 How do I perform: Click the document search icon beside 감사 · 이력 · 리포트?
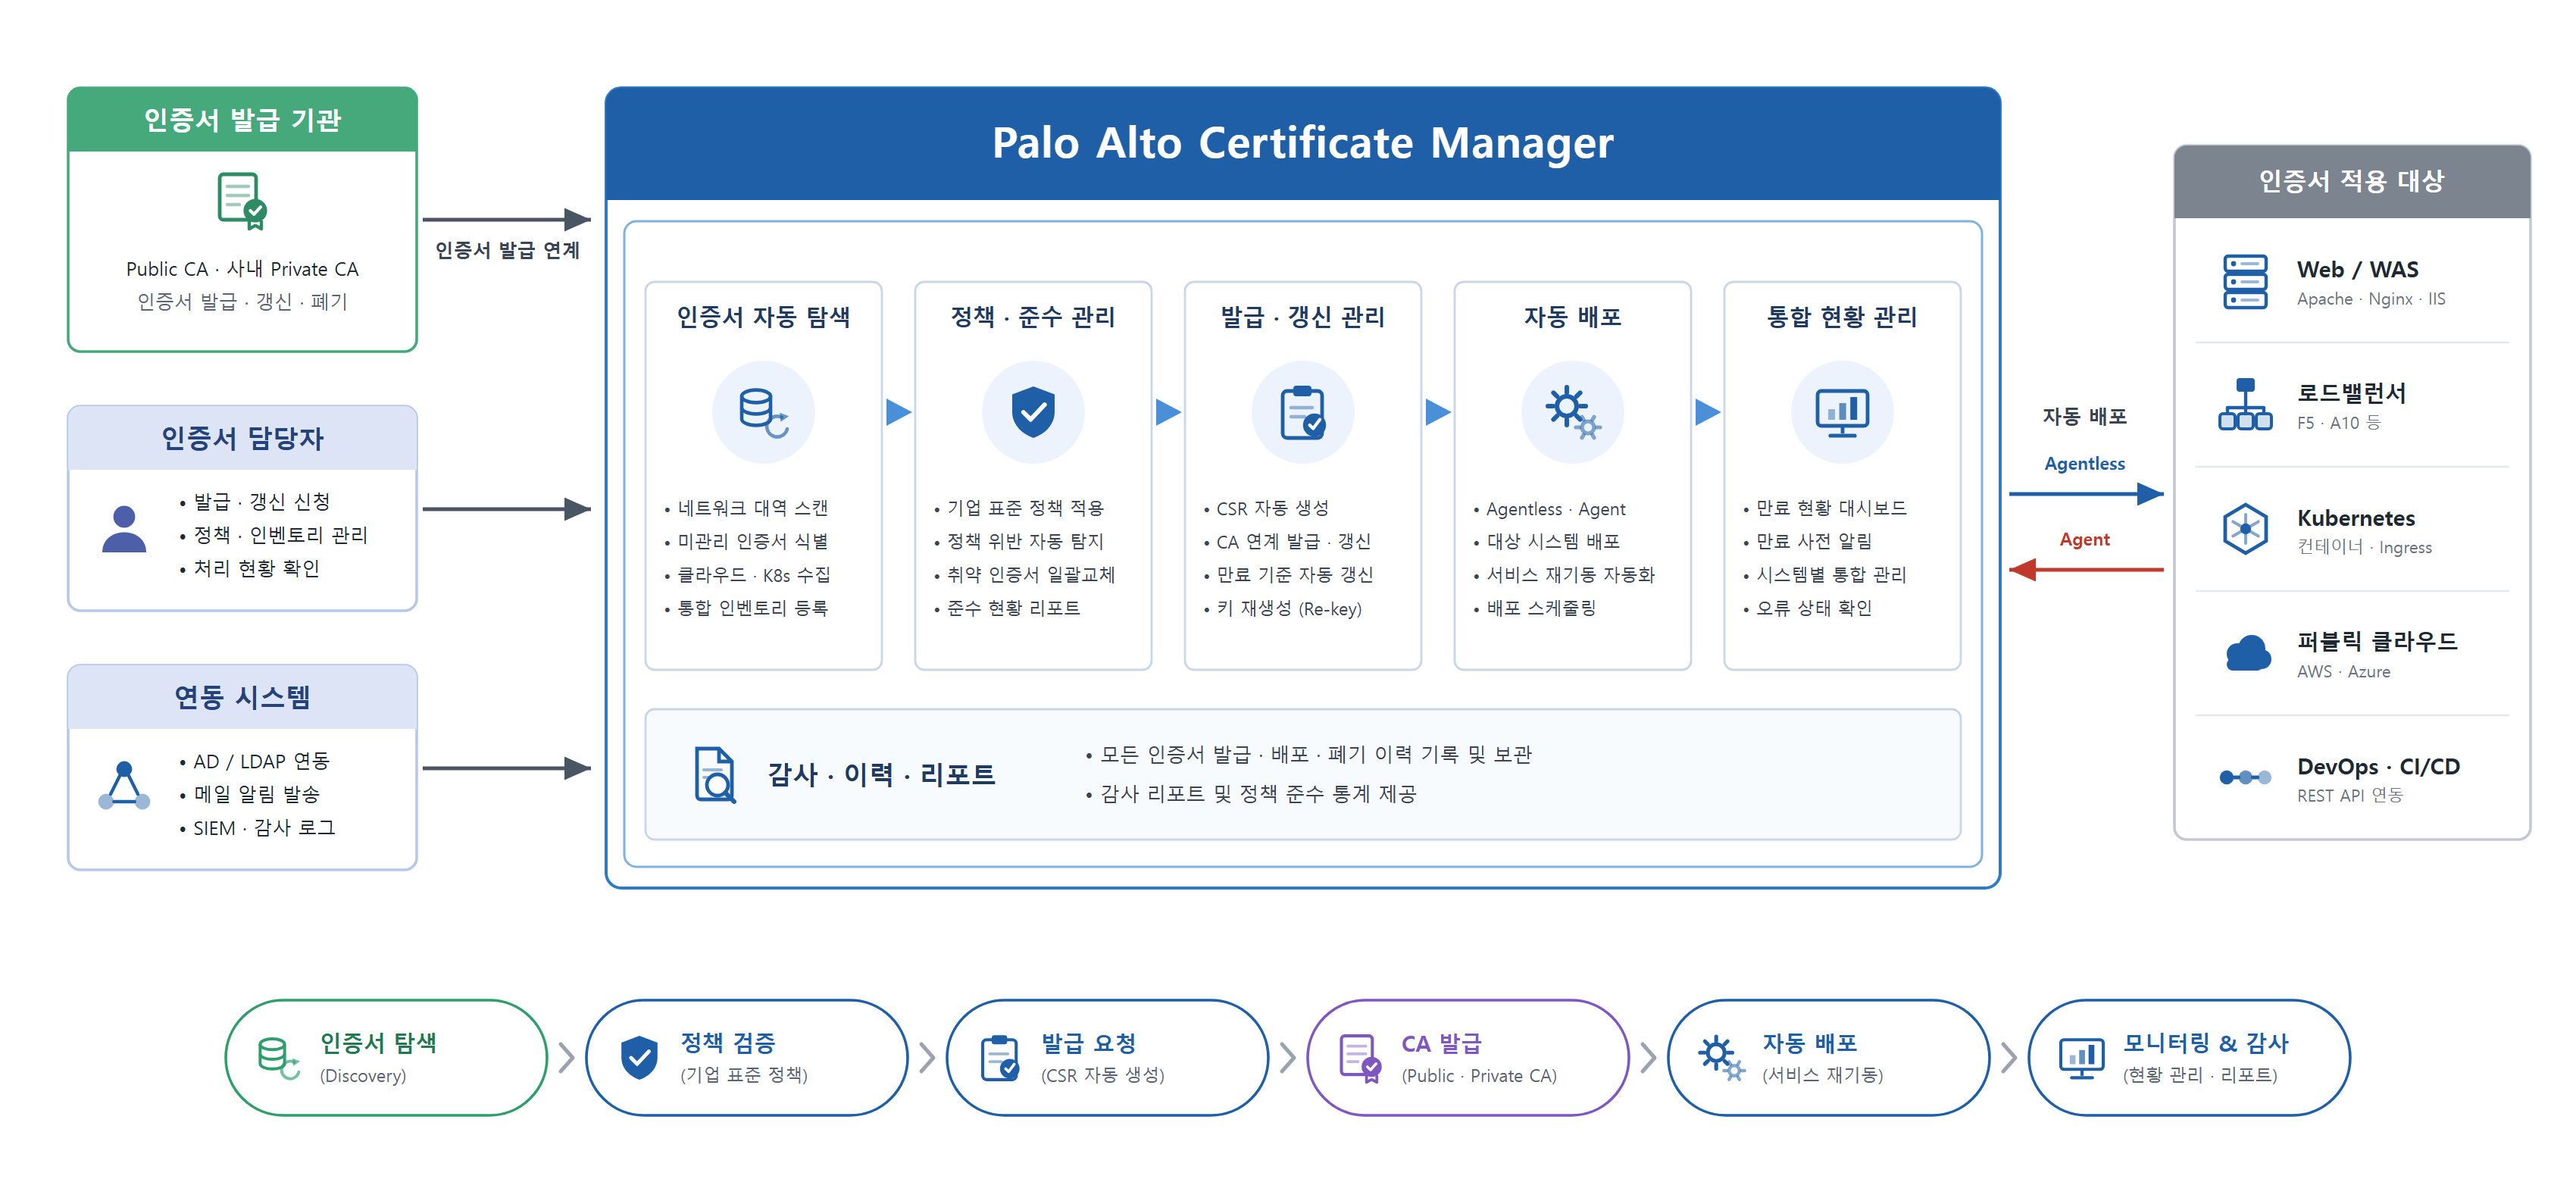(715, 775)
